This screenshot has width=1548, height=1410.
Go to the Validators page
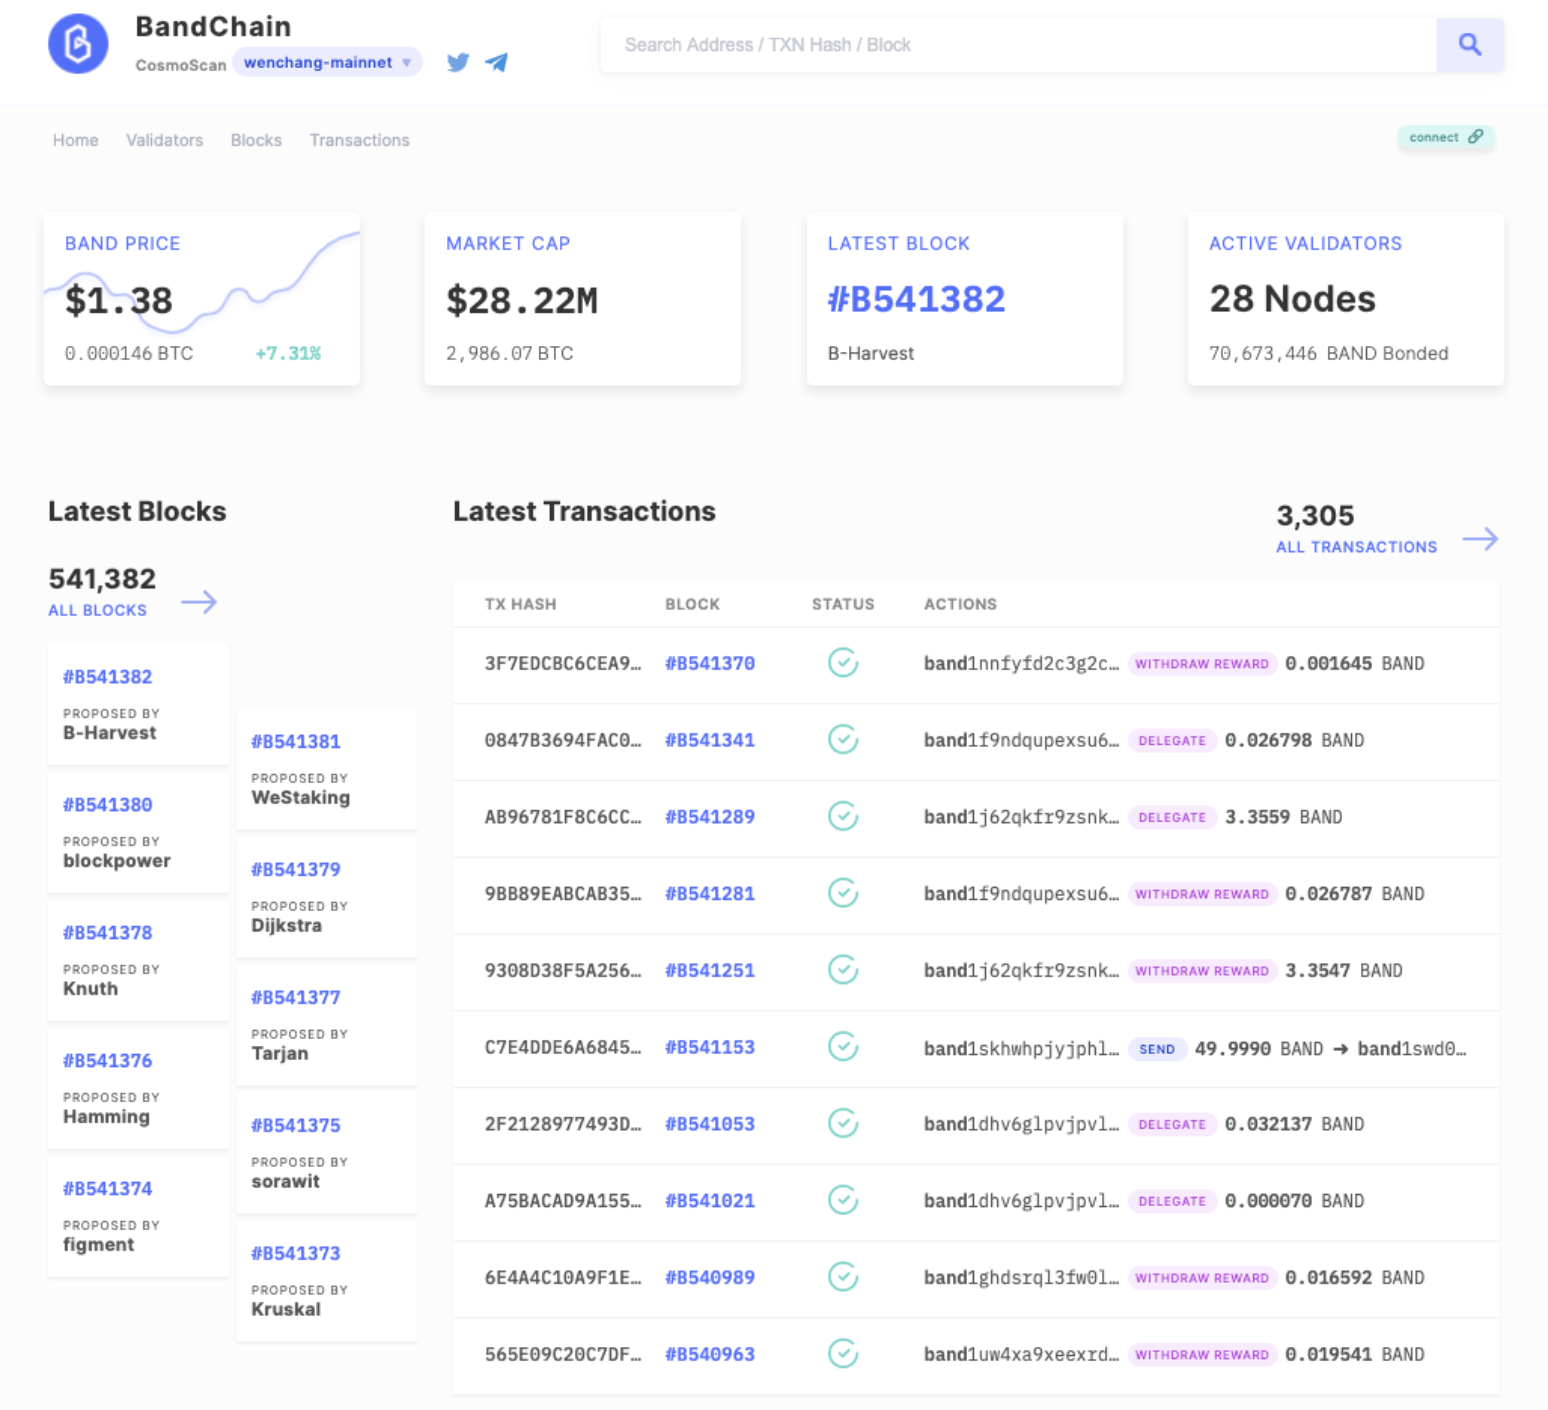(164, 140)
